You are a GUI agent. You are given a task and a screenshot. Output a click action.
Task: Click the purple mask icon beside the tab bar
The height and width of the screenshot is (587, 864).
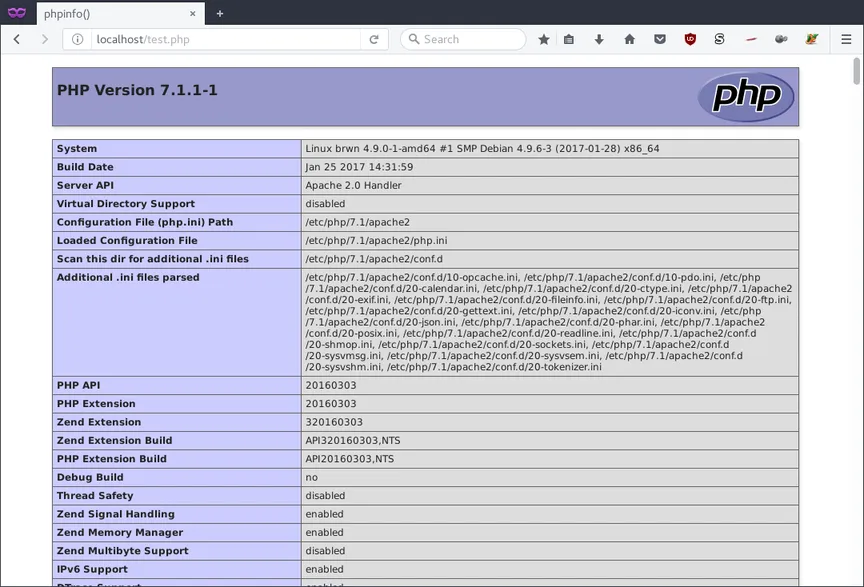tap(15, 13)
